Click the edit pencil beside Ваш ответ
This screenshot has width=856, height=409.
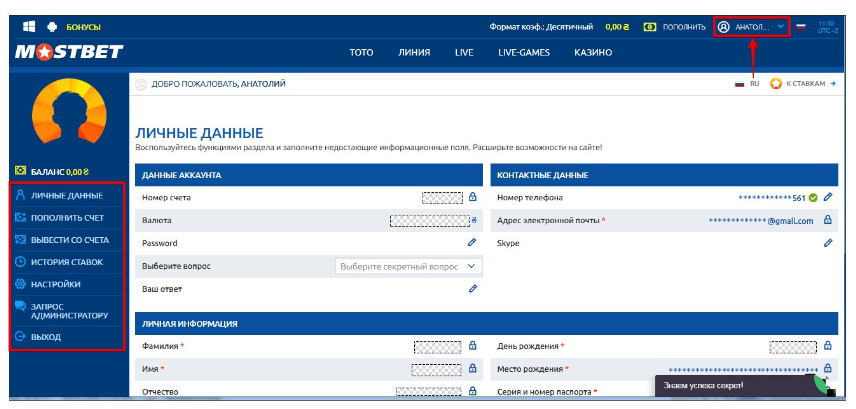pyautogui.click(x=472, y=289)
